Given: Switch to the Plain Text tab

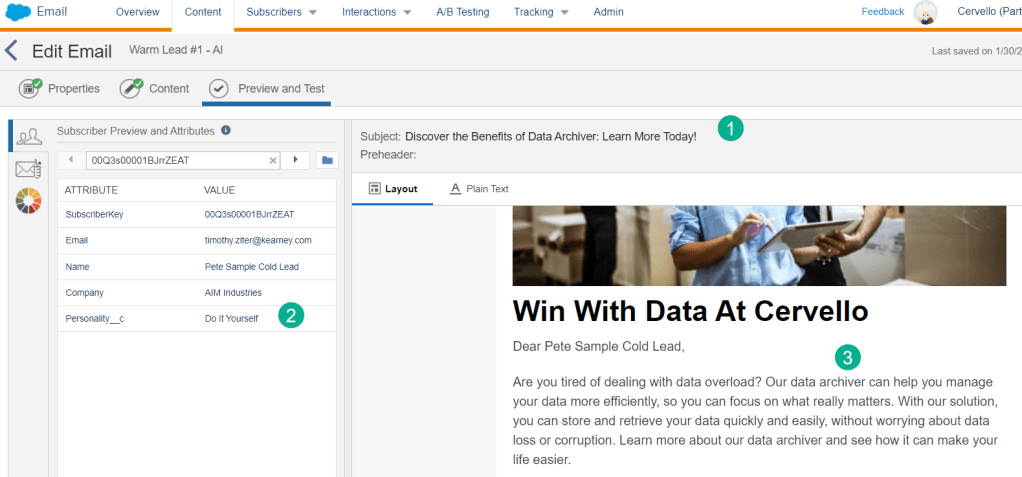Looking at the screenshot, I should click(x=479, y=189).
